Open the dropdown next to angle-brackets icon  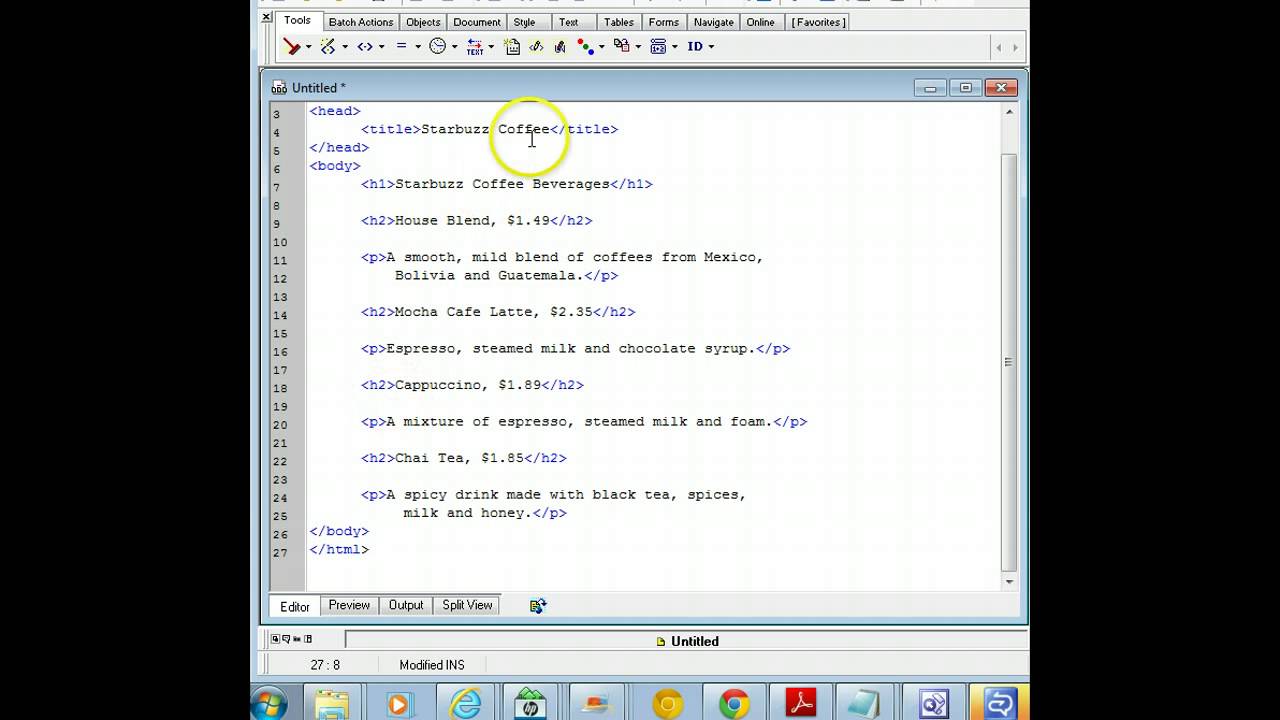[382, 47]
